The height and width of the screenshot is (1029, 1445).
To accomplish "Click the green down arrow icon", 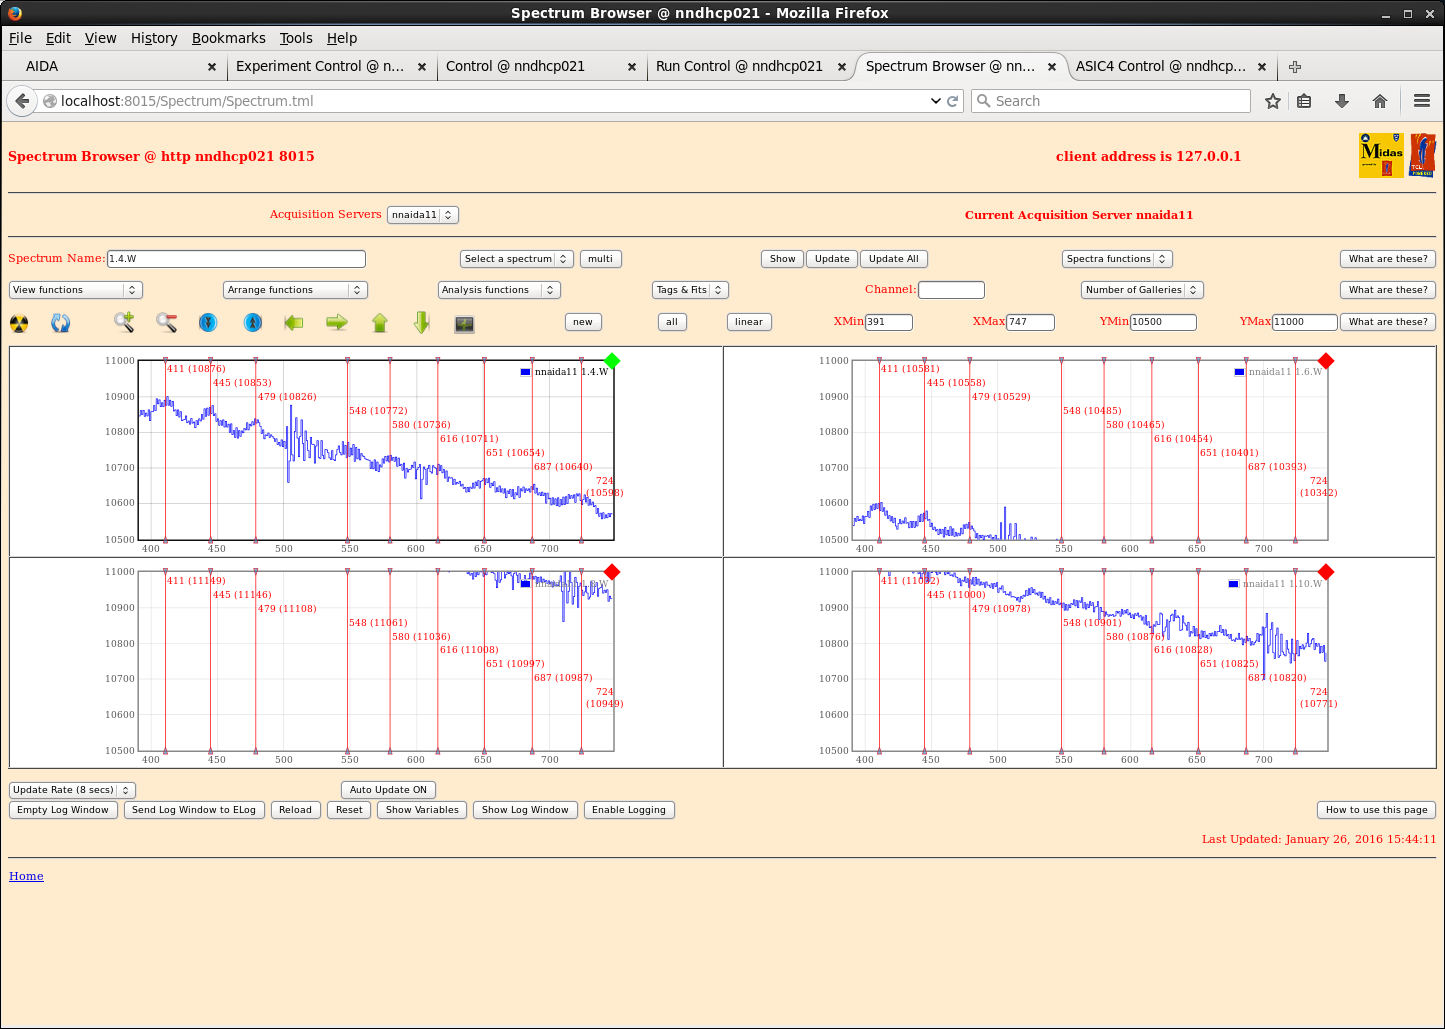I will click(x=422, y=322).
